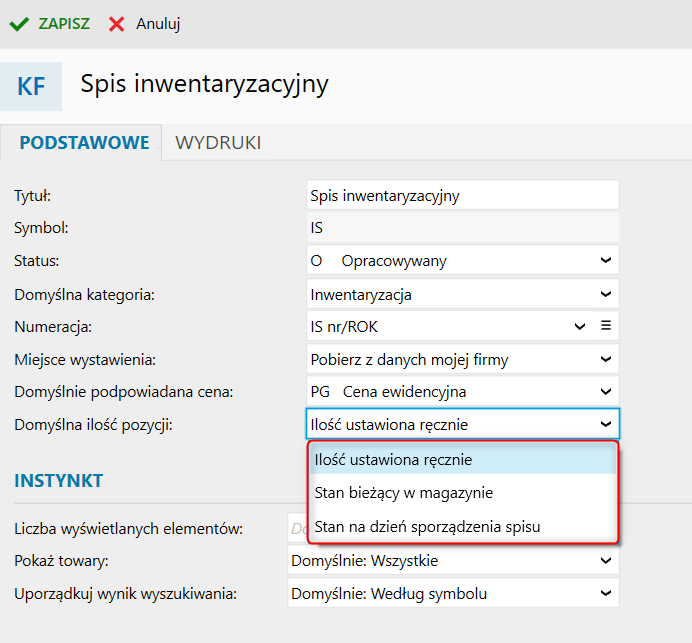Switch to the PODSTAWOWE tab
The height and width of the screenshot is (643, 692).
click(x=84, y=143)
